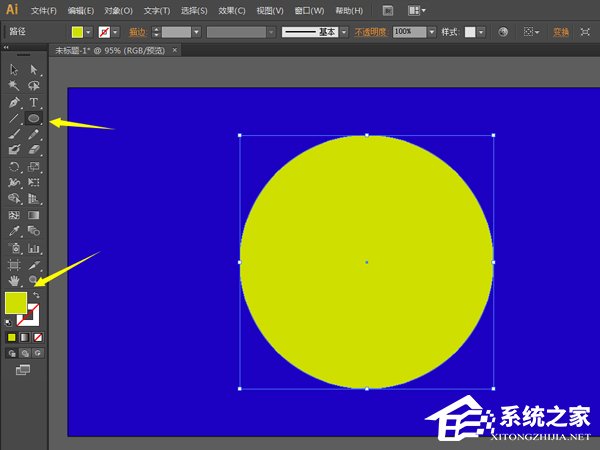Image resolution: width=600 pixels, height=450 pixels.
Task: Open the 描边 stroke panel link
Action: [138, 32]
